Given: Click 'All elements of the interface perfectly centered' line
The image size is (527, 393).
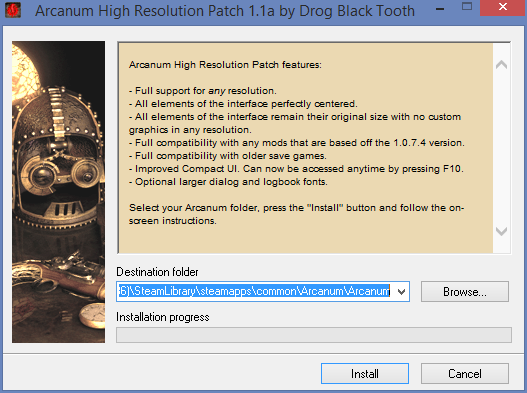Looking at the screenshot, I should click(243, 104).
